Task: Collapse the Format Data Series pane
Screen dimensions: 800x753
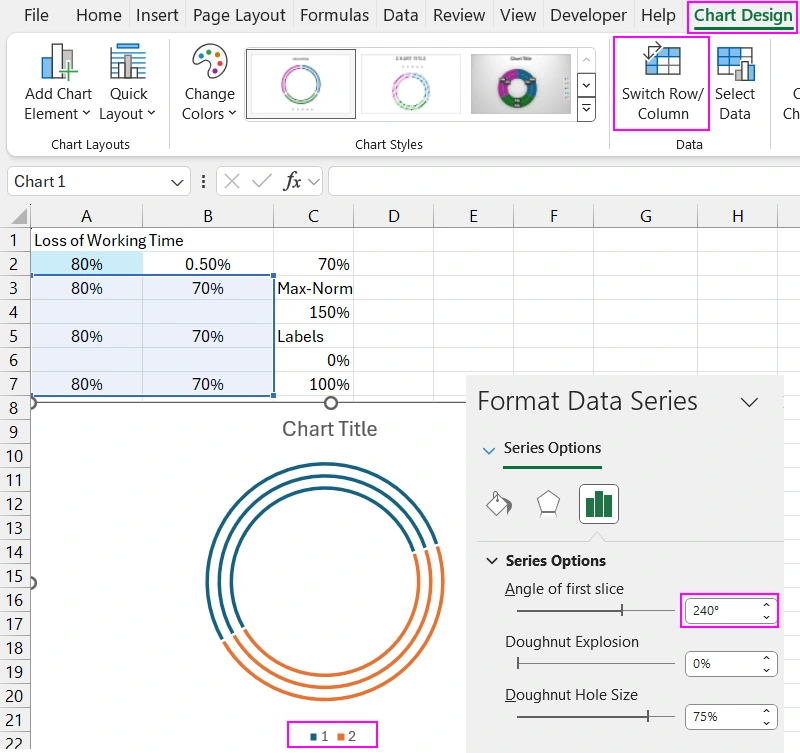Action: coord(749,401)
